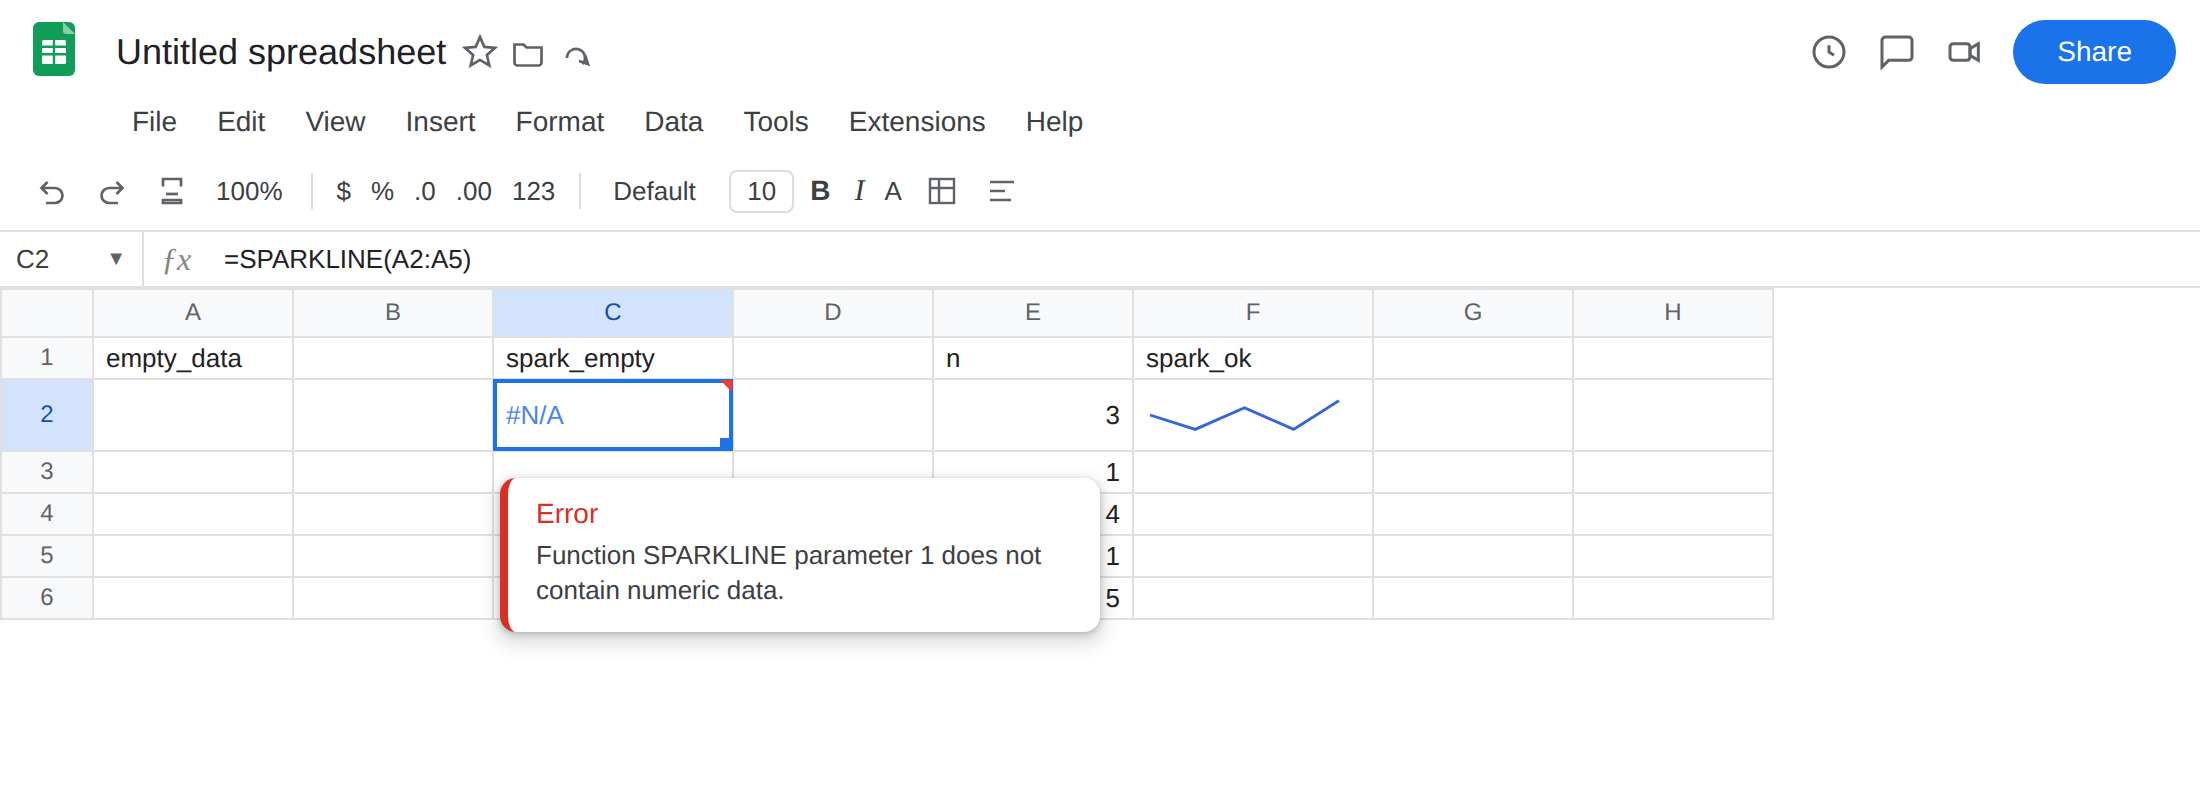Open the Extensions menu
The height and width of the screenshot is (800, 2200).
(916, 122)
